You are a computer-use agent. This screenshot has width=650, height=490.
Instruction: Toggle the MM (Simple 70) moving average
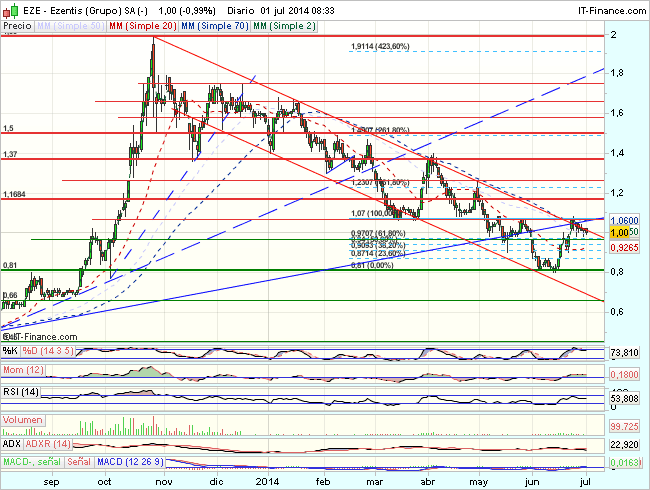(x=203, y=21)
